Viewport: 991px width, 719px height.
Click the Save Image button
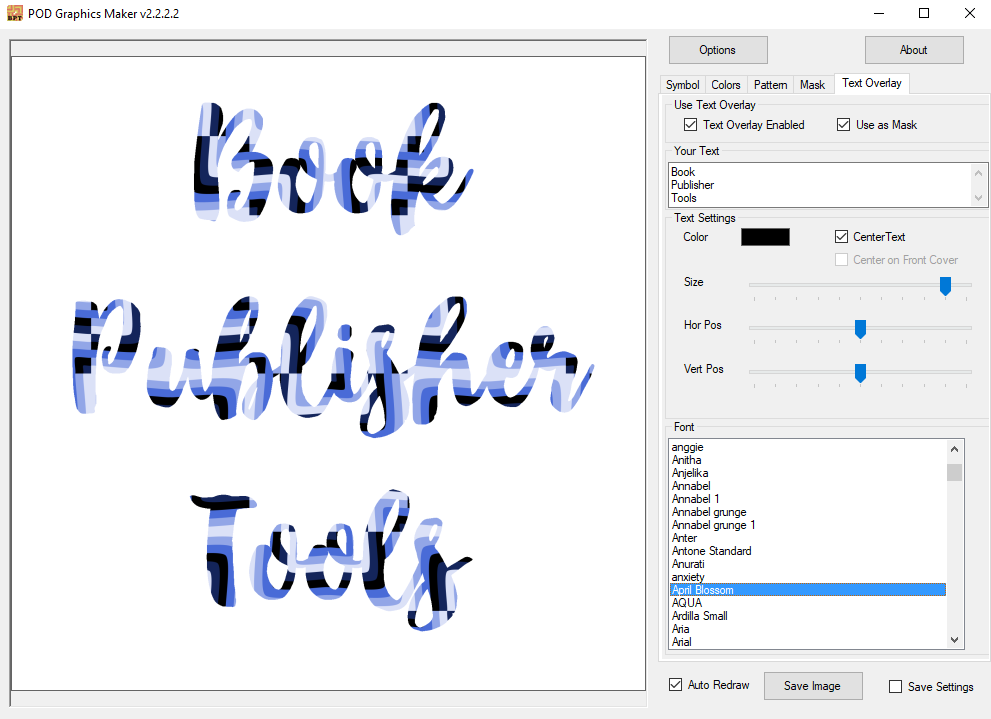(x=813, y=686)
